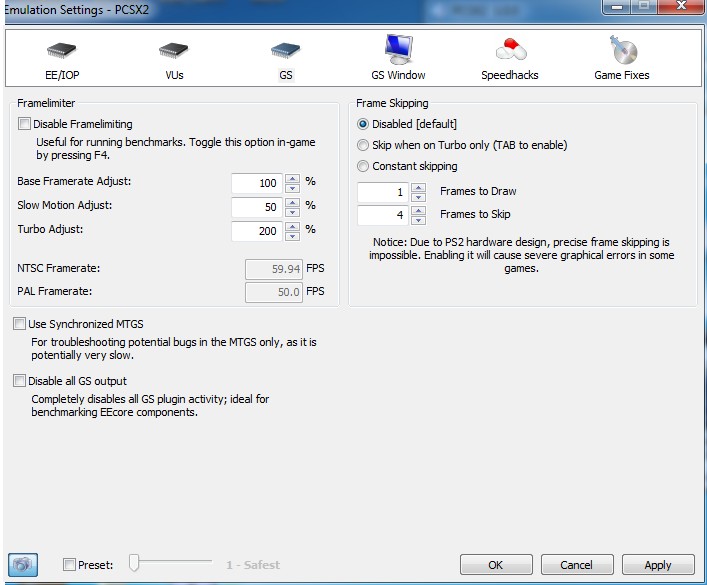Image resolution: width=707 pixels, height=585 pixels.
Task: Toggle Disable all GS output checkbox
Action: point(19,381)
